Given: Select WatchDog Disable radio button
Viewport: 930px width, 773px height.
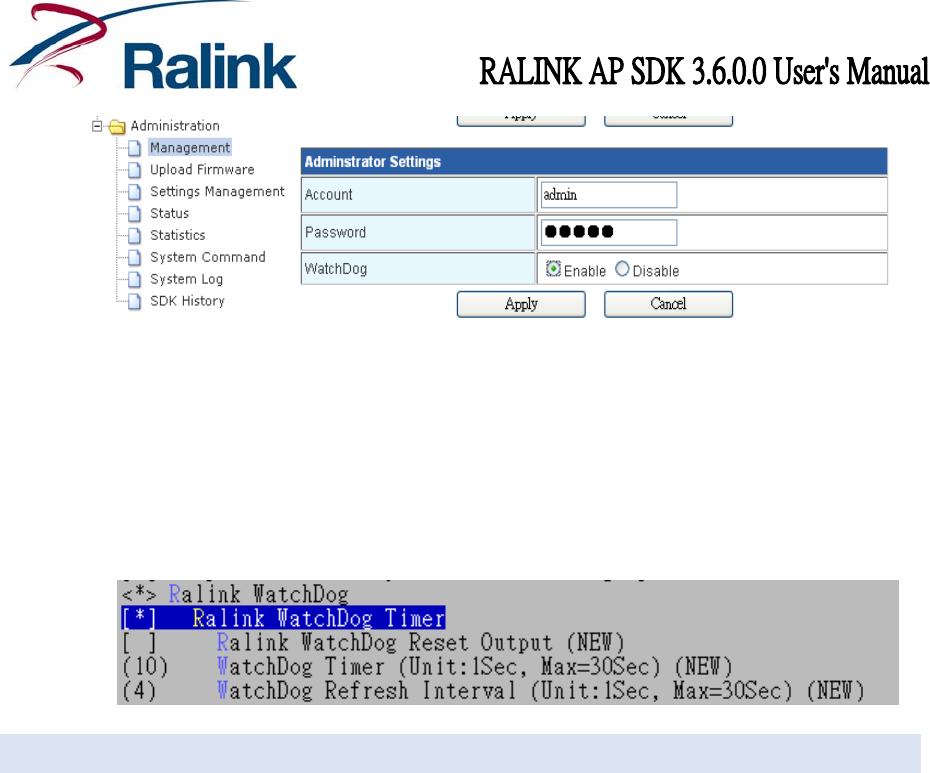Looking at the screenshot, I should click(622, 269).
